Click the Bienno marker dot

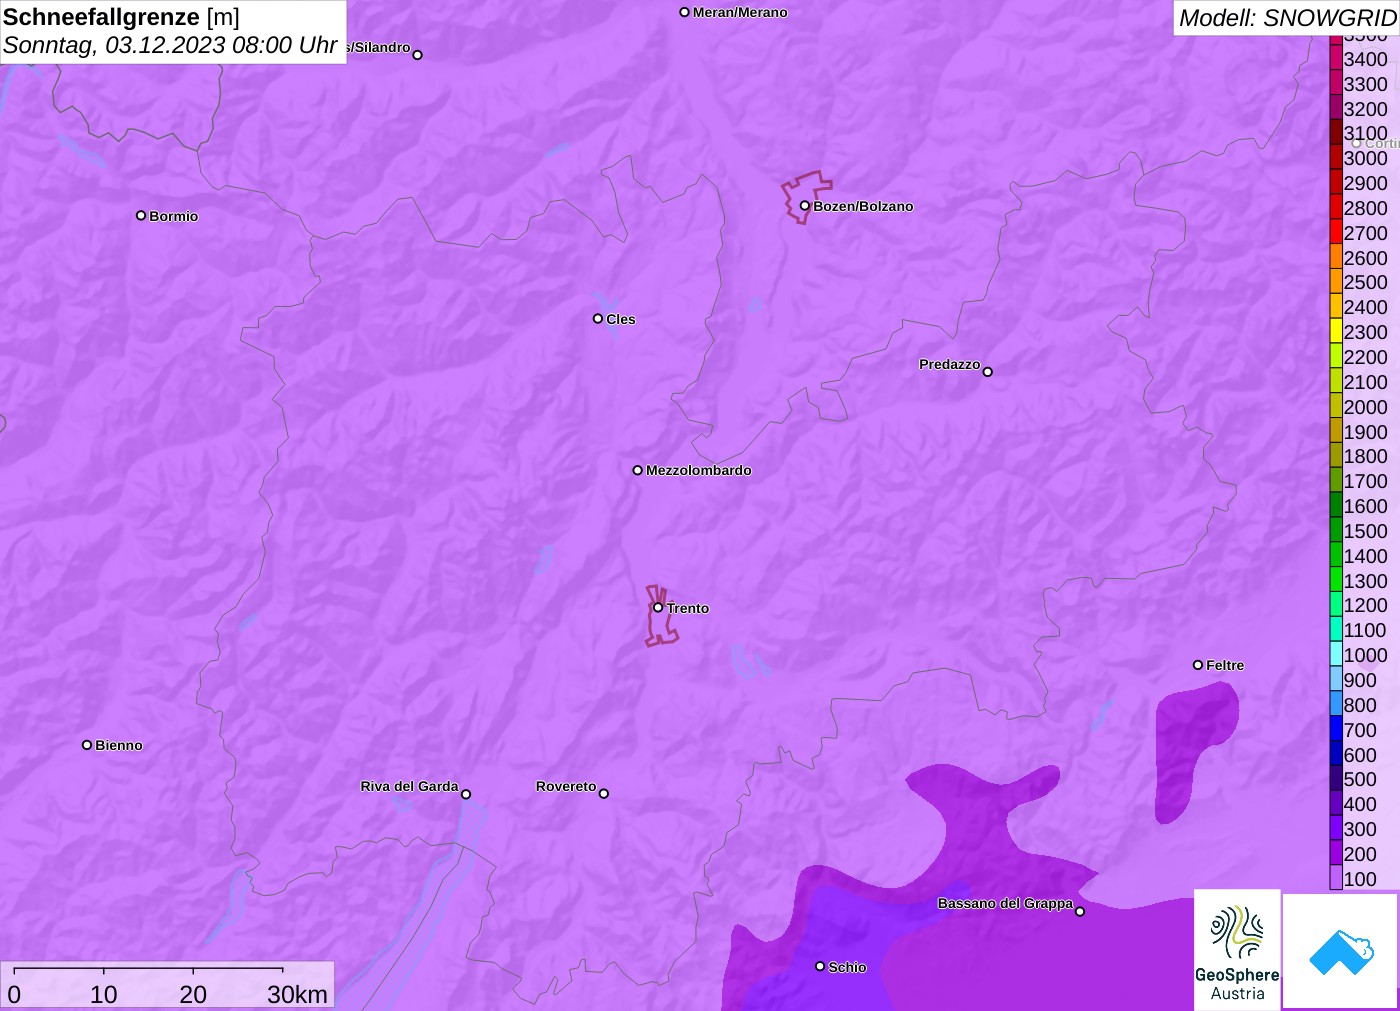pos(87,745)
